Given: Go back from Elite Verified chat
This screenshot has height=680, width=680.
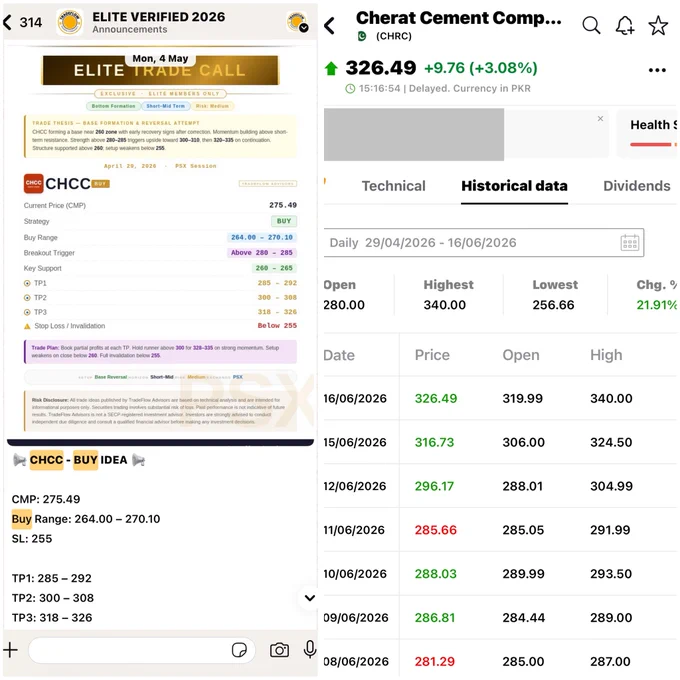Looking at the screenshot, I should click(7, 22).
